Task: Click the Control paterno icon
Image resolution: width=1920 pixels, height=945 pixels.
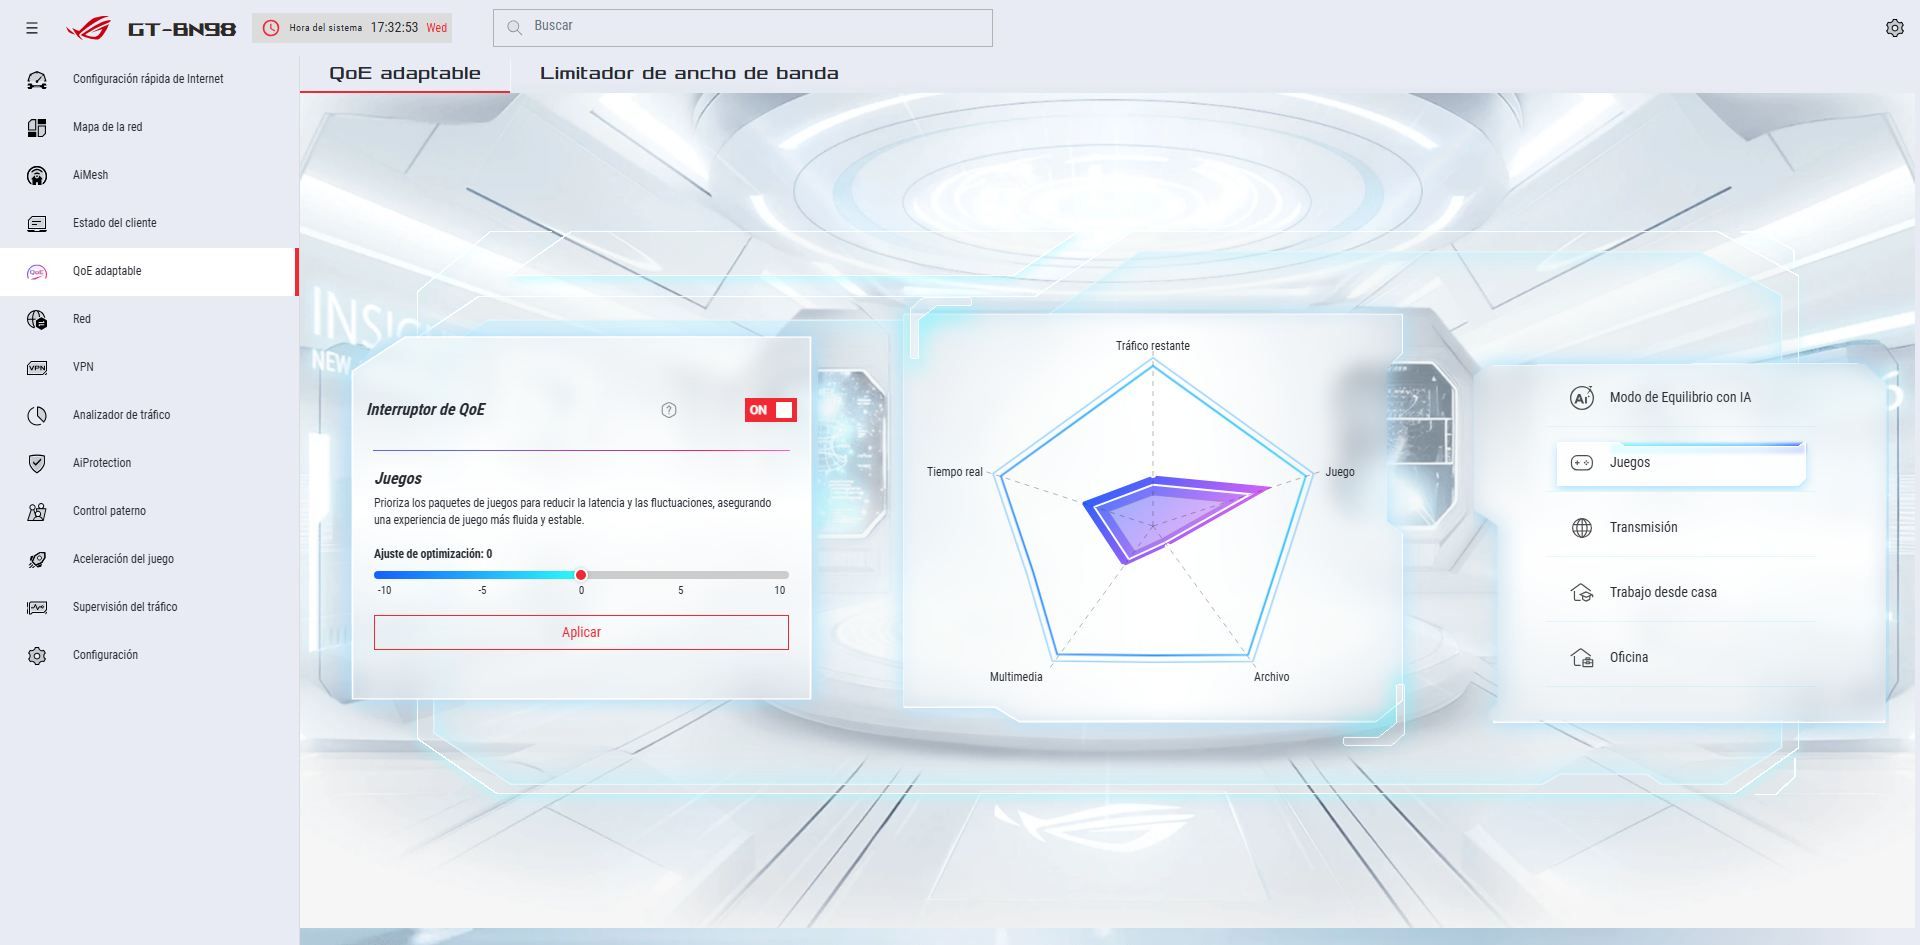Action: pyautogui.click(x=37, y=511)
